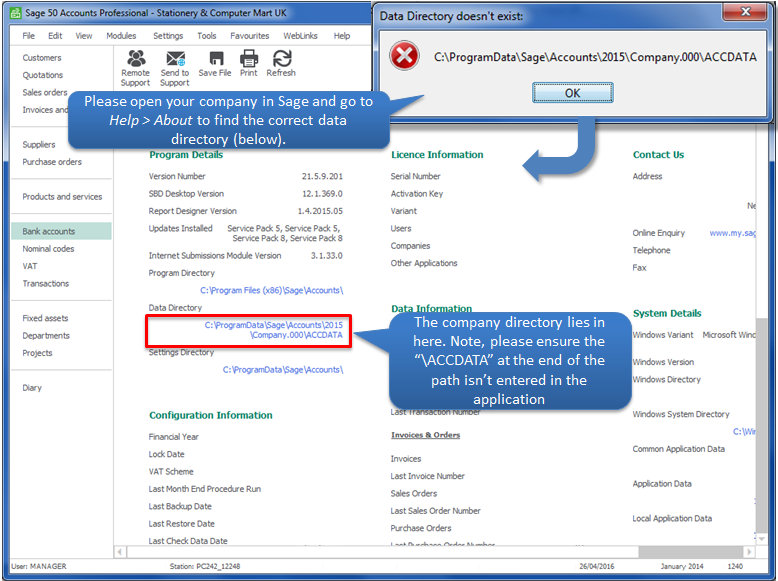Open the Settings Directory path link

pos(283,370)
